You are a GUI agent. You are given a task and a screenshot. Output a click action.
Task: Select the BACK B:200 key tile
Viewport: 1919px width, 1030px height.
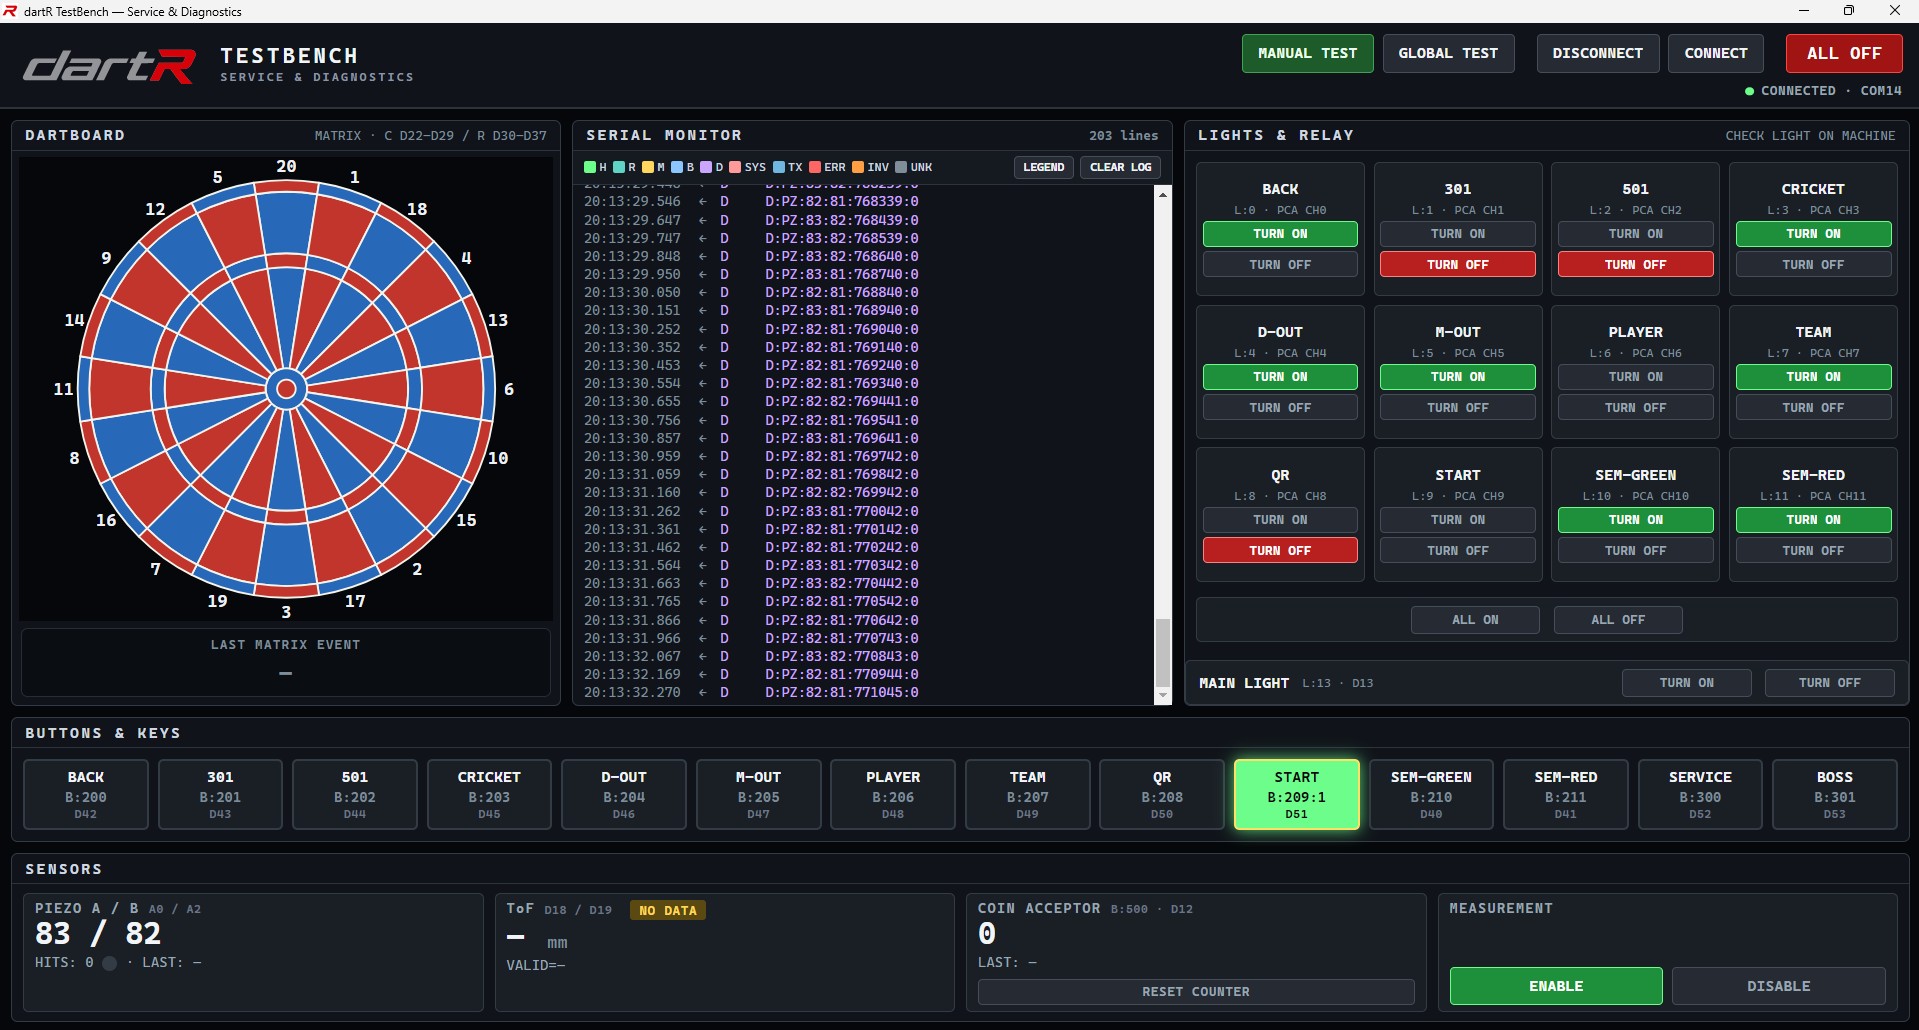coord(86,795)
